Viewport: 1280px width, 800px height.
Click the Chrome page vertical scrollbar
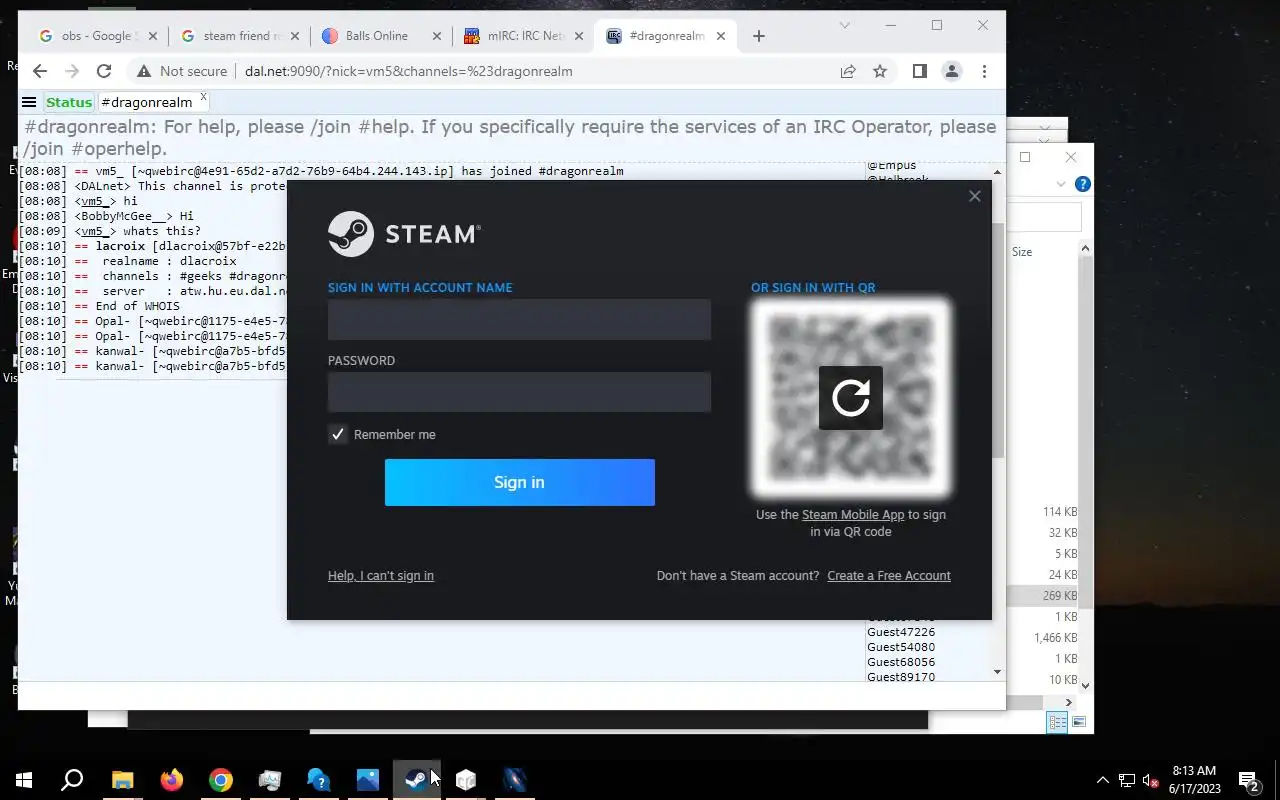coord(1000,340)
